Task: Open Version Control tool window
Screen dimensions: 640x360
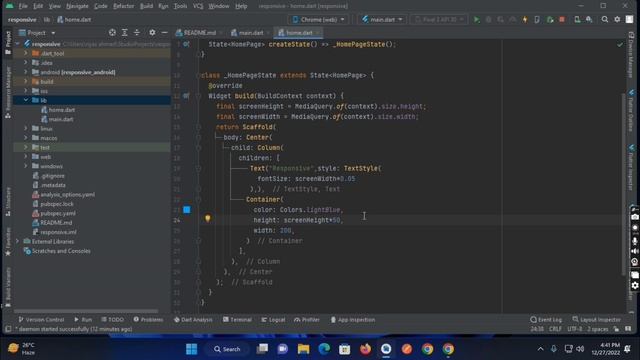Action: pos(41,320)
